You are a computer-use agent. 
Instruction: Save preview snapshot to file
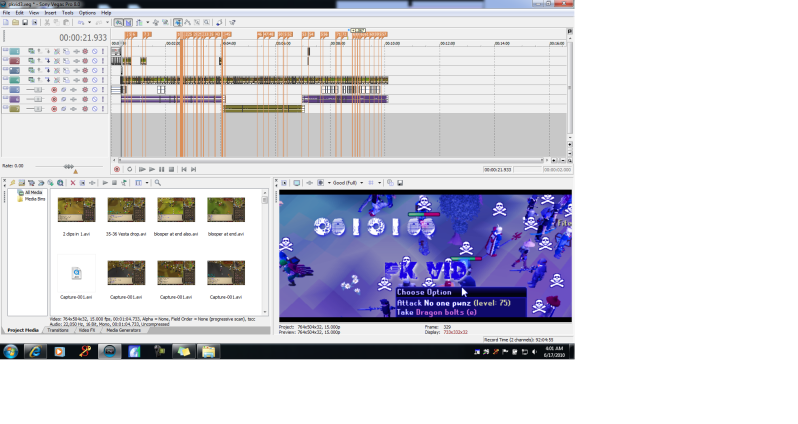(x=400, y=183)
